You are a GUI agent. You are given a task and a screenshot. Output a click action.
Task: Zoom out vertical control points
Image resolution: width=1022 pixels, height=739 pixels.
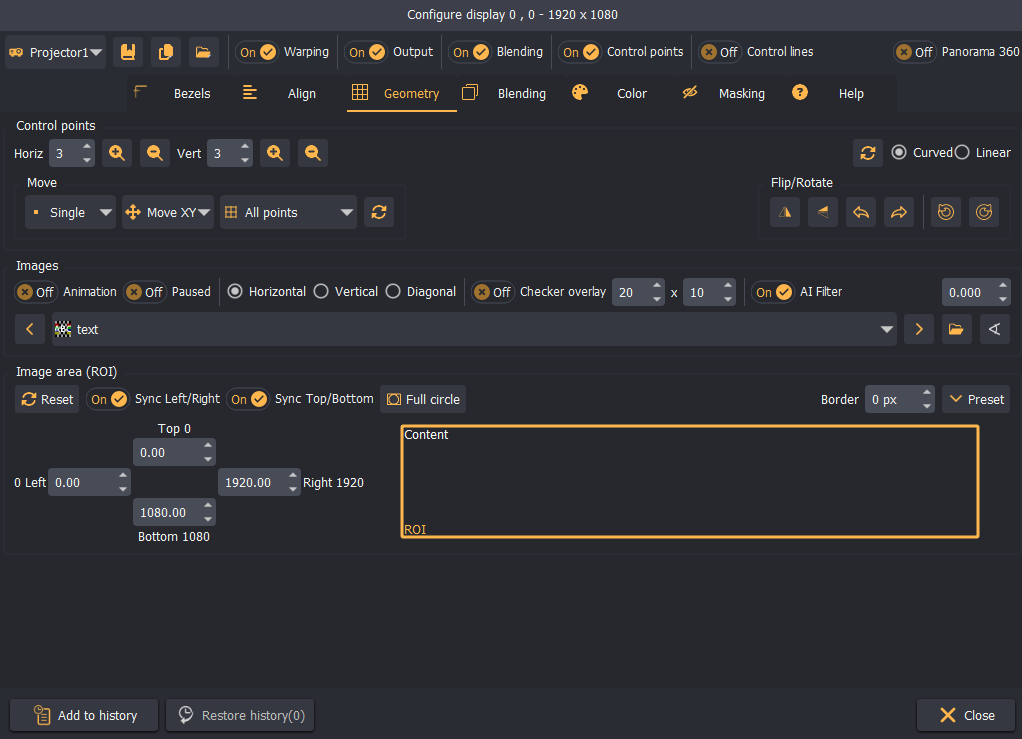click(x=313, y=153)
